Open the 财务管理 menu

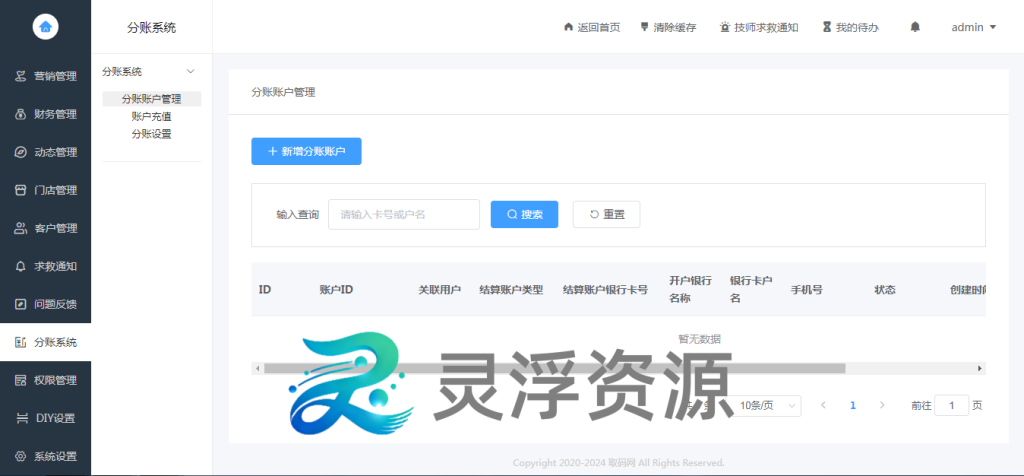[45, 114]
